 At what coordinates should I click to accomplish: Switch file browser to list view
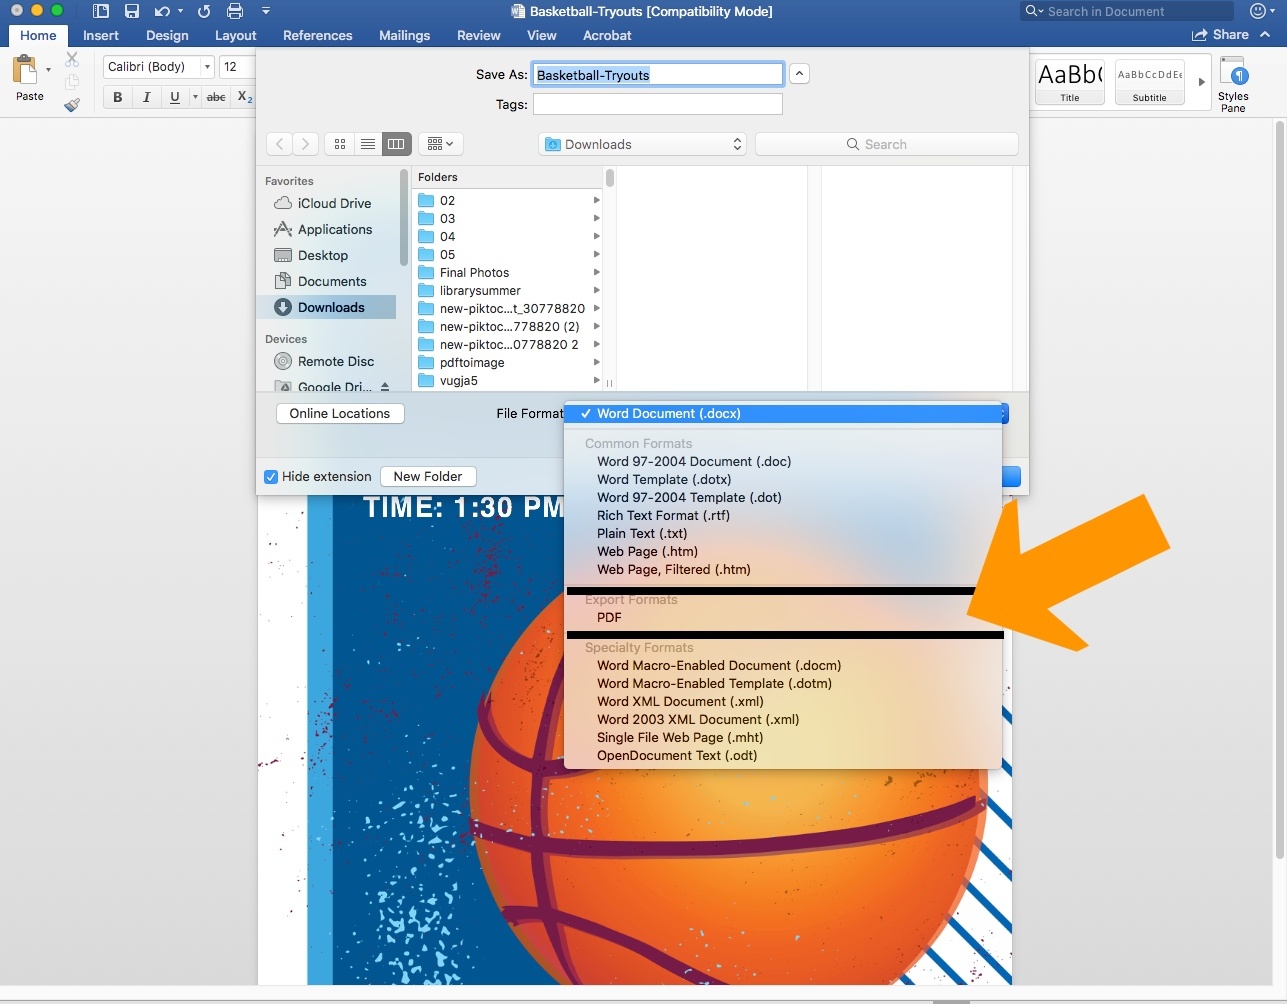point(368,144)
